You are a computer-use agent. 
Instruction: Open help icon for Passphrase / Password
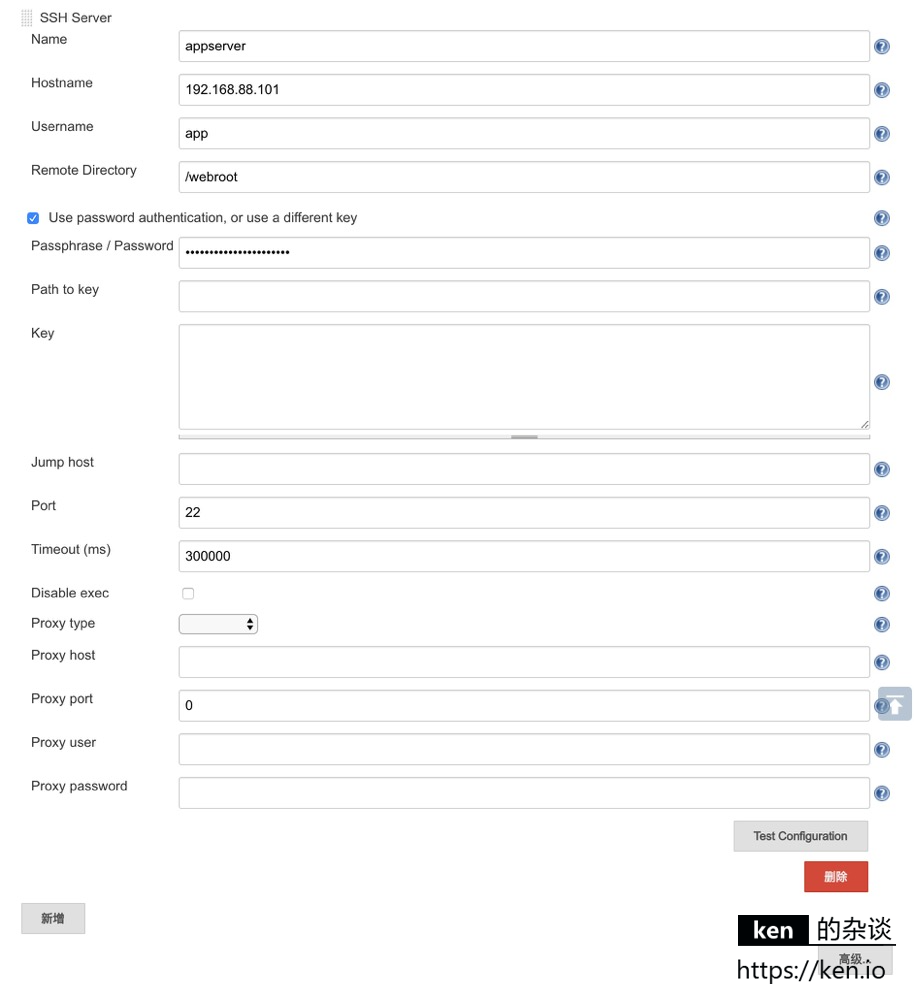tap(881, 253)
